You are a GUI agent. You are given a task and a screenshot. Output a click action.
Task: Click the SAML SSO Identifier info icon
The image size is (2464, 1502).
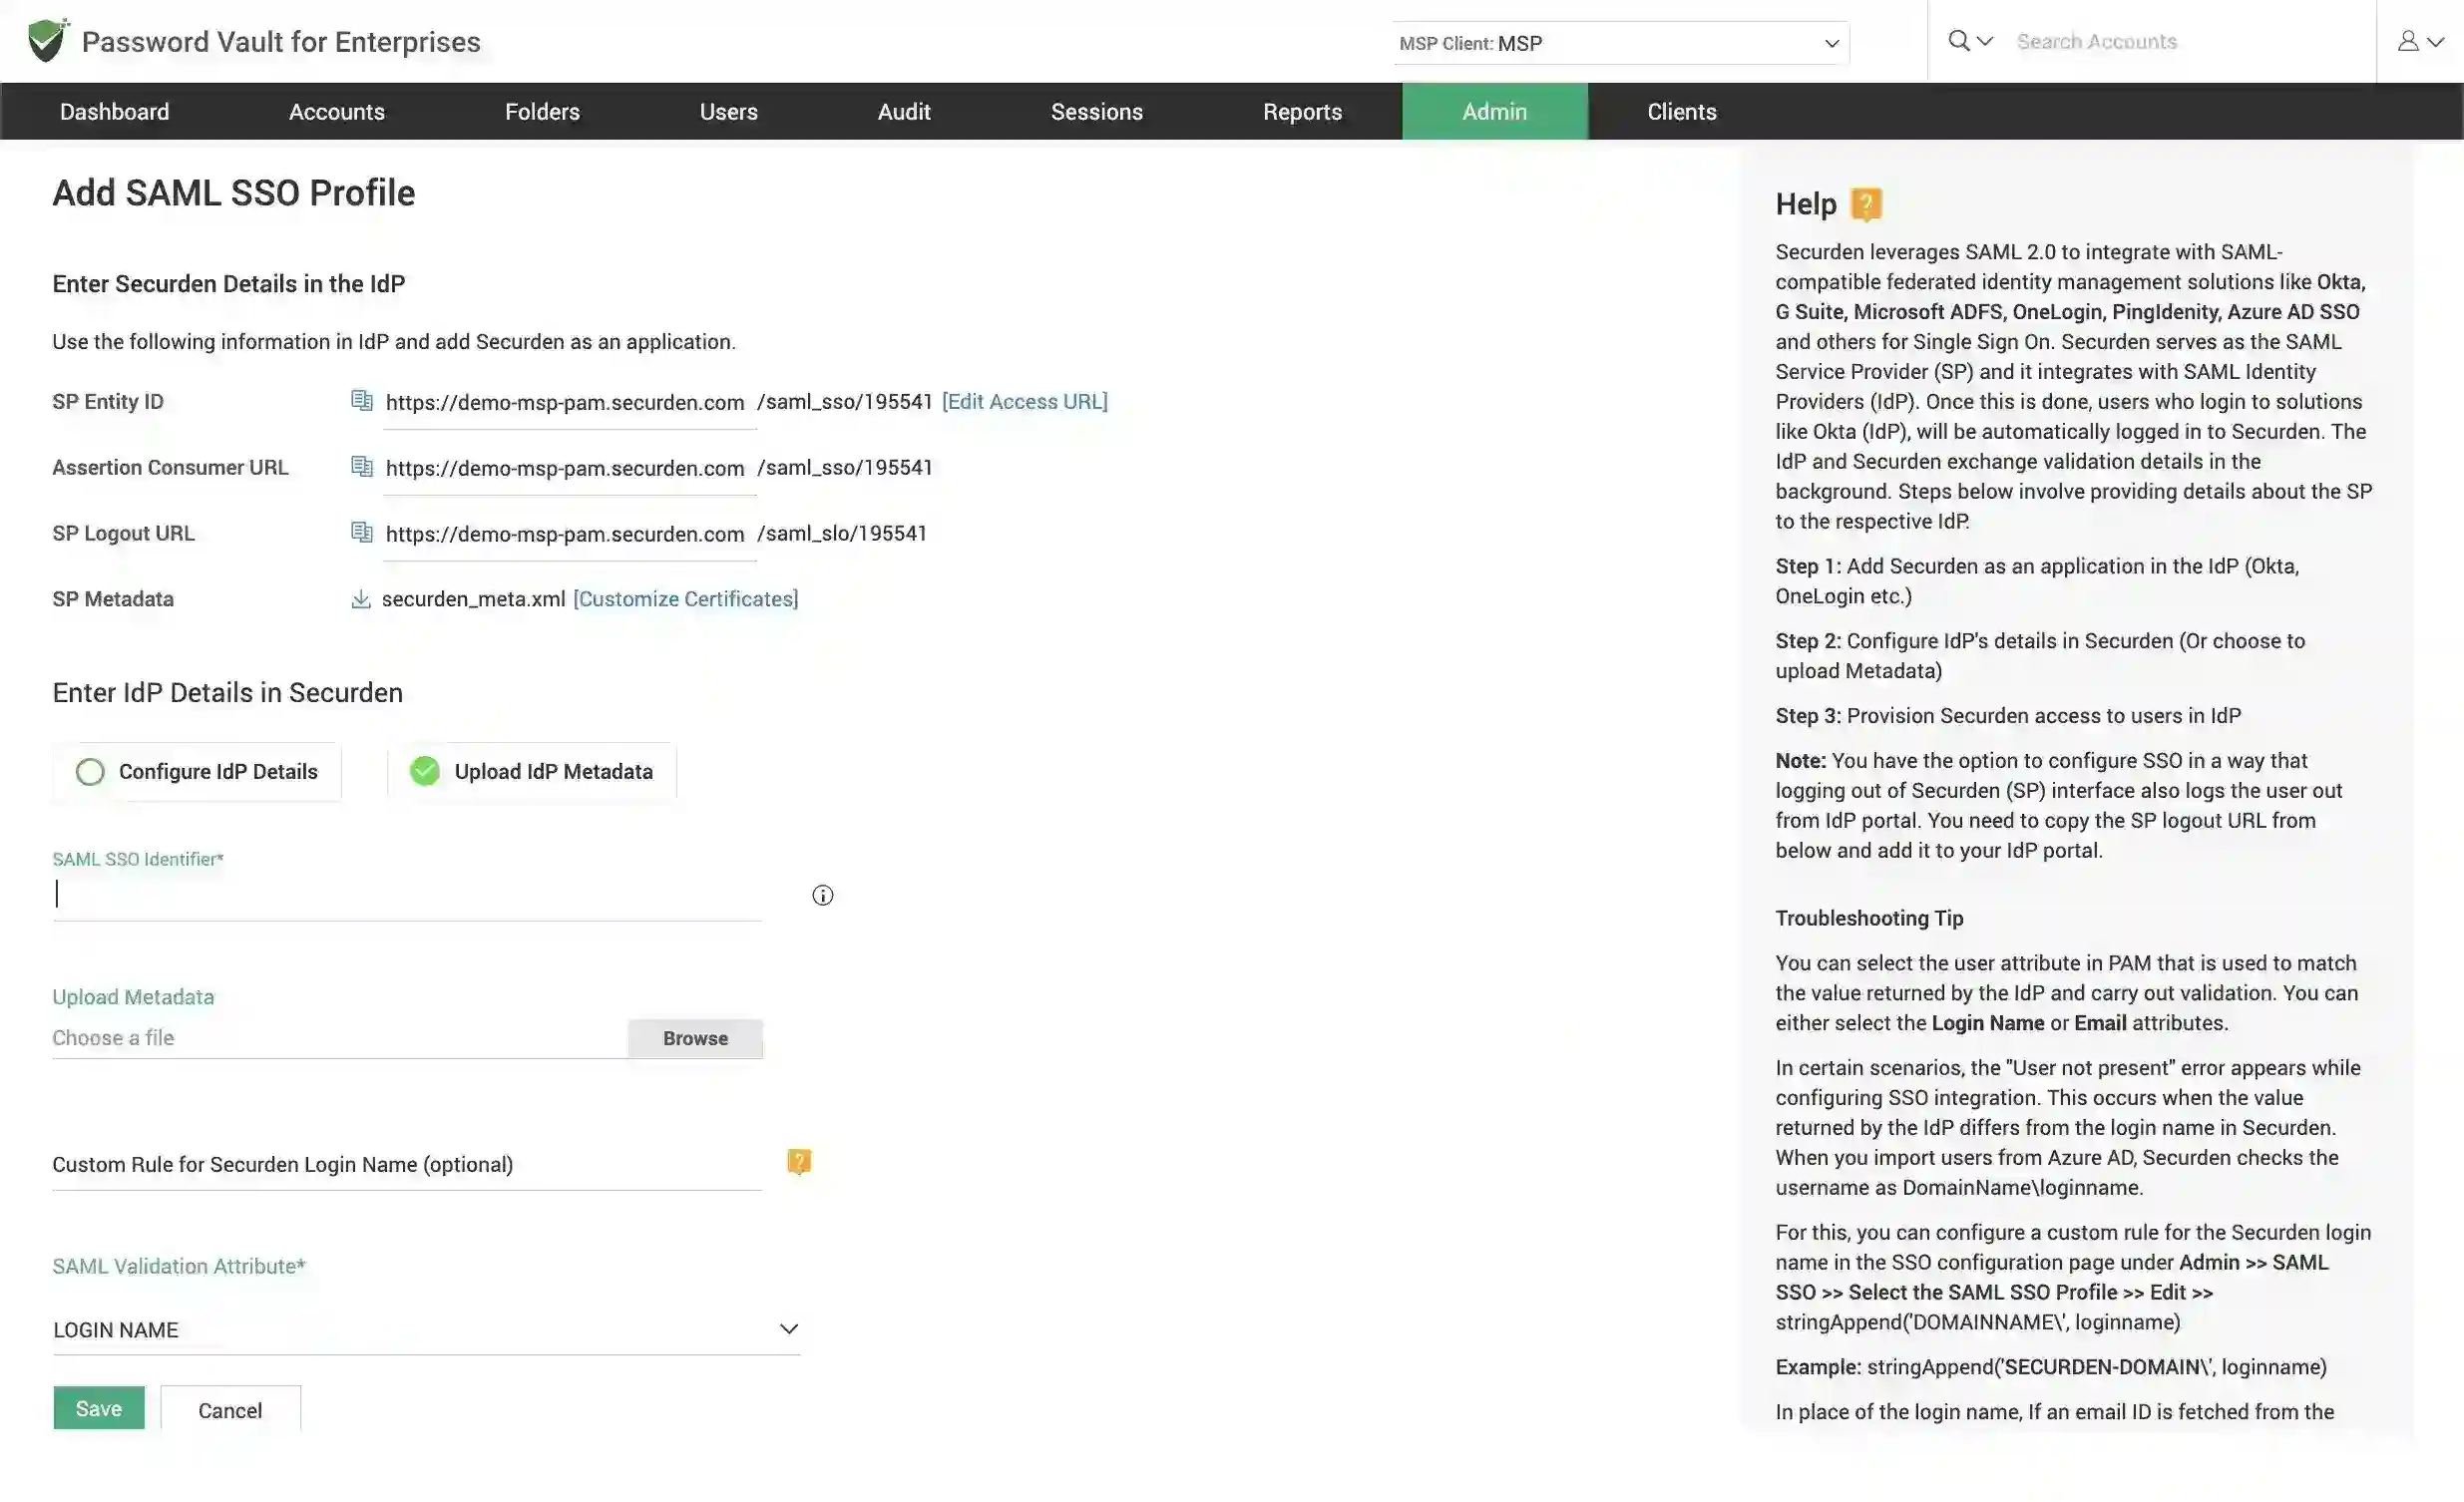tap(822, 896)
